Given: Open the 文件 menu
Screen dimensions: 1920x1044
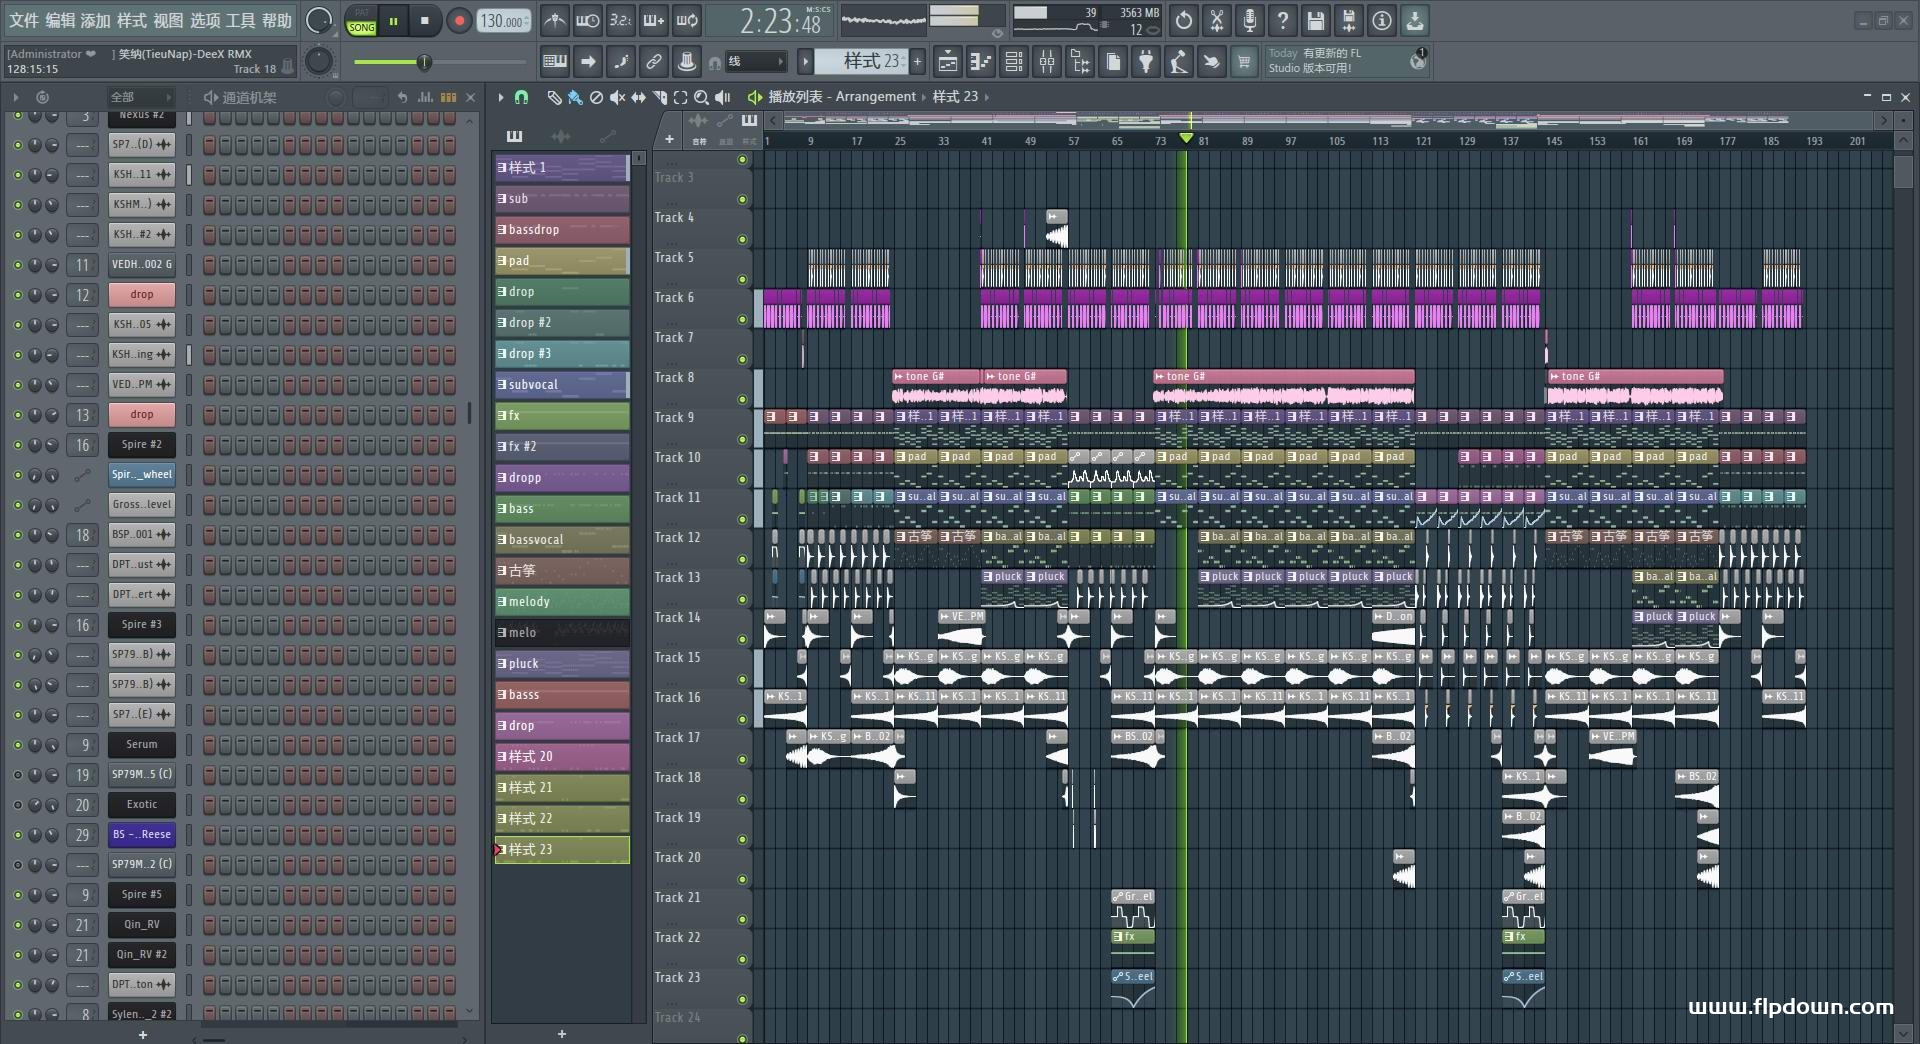Looking at the screenshot, I should coord(23,20).
